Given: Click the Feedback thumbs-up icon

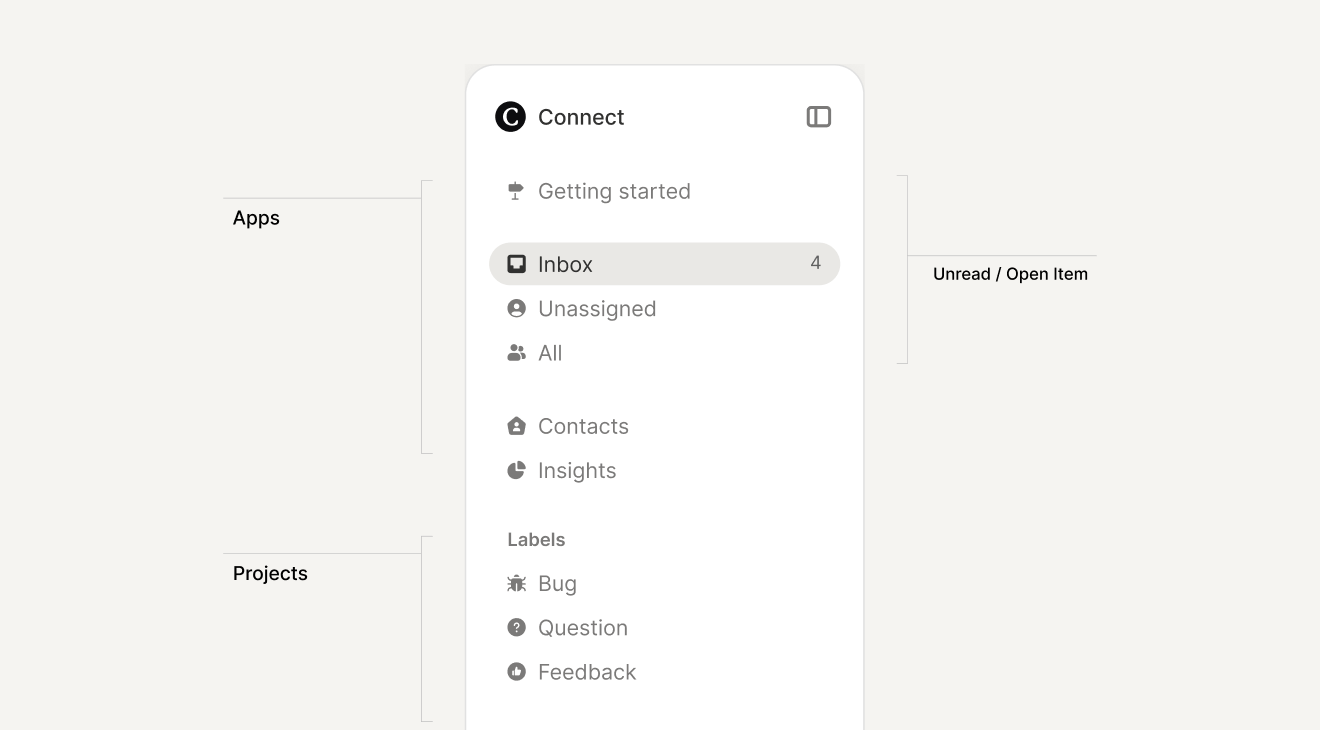Looking at the screenshot, I should point(516,672).
